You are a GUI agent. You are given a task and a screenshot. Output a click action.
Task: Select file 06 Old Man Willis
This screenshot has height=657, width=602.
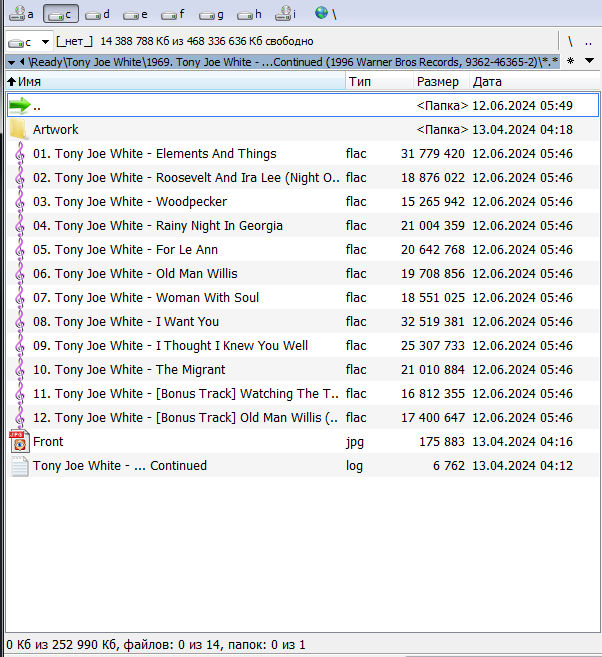[x=303, y=274]
